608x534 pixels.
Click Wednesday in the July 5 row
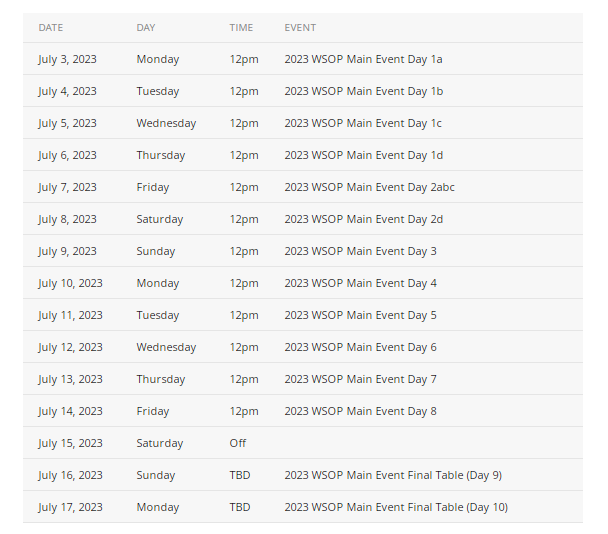pyautogui.click(x=166, y=123)
